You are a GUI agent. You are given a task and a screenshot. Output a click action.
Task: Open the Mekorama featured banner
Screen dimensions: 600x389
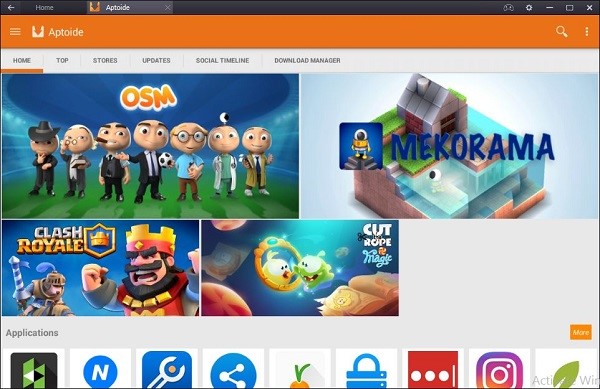pos(449,146)
